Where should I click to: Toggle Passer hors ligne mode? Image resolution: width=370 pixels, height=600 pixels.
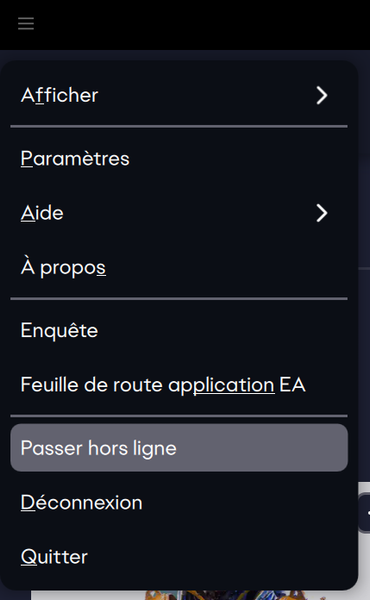coord(179,448)
